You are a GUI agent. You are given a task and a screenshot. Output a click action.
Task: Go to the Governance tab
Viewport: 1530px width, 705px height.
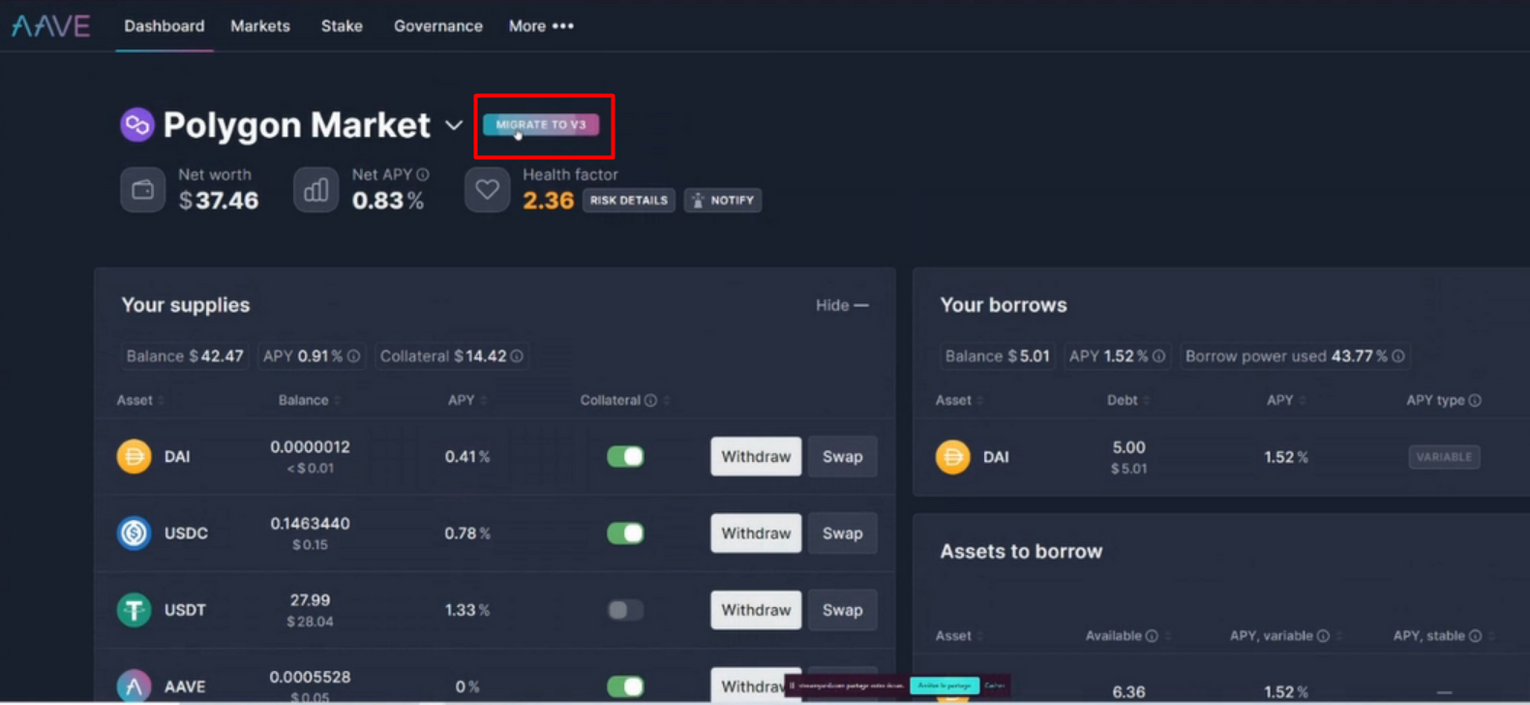tap(438, 26)
